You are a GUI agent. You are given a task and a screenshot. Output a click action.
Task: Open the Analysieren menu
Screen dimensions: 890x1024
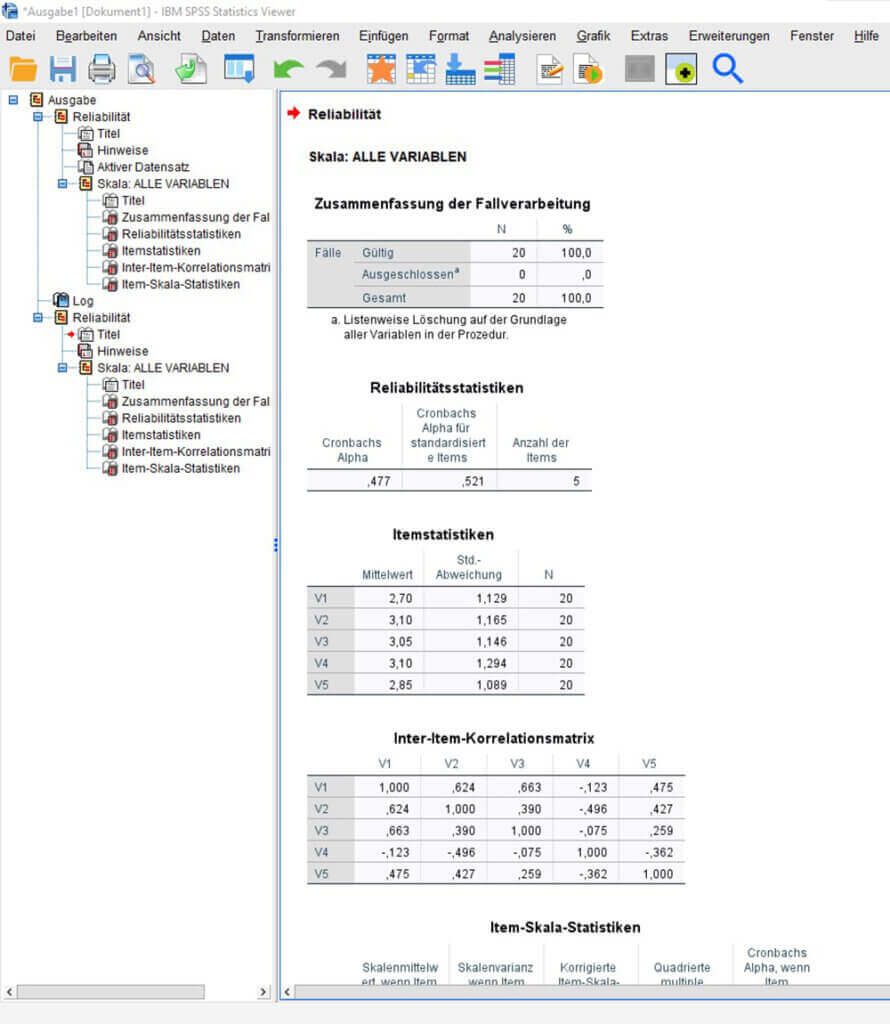(522, 36)
